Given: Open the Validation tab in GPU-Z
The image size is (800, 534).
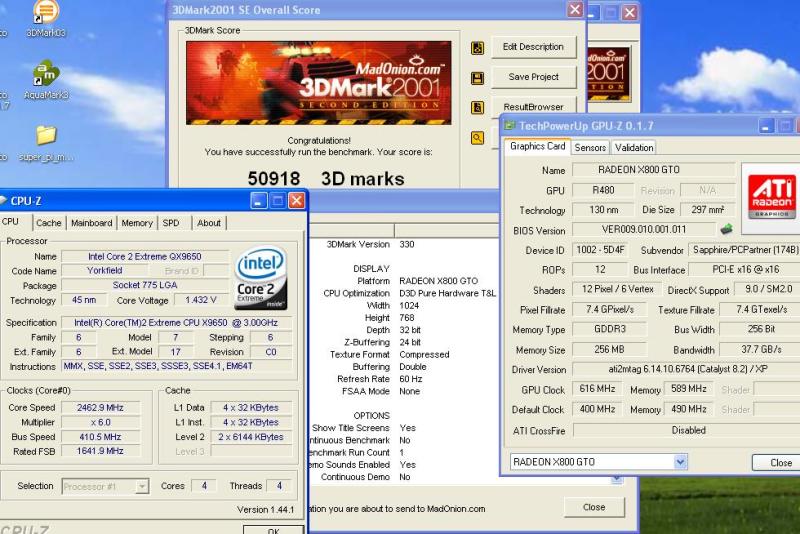Looking at the screenshot, I should point(634,147).
